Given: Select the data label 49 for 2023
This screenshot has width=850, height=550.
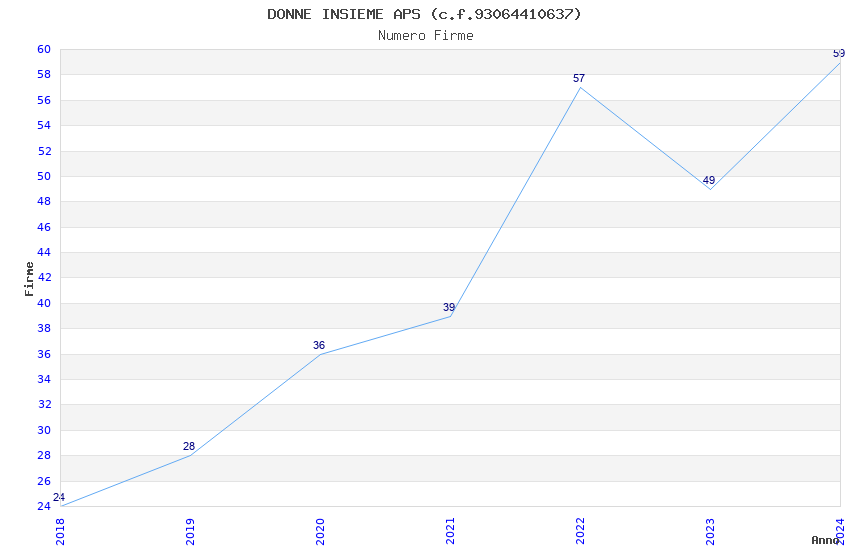Looking at the screenshot, I should pyautogui.click(x=709, y=180).
